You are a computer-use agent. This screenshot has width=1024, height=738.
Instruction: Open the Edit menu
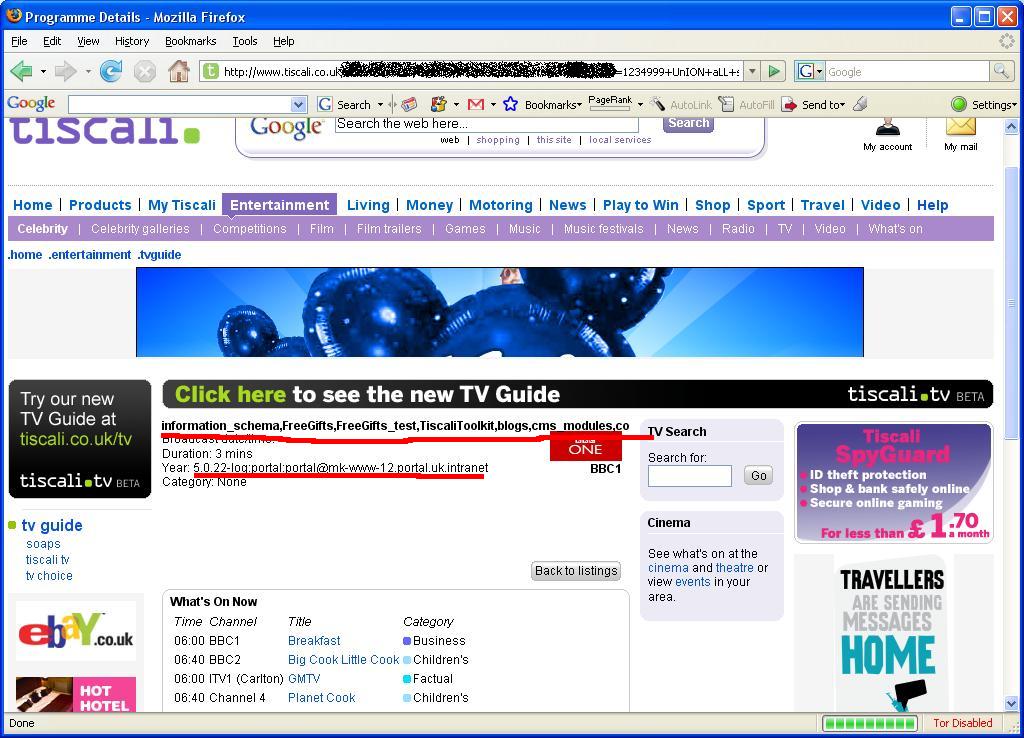(x=52, y=41)
